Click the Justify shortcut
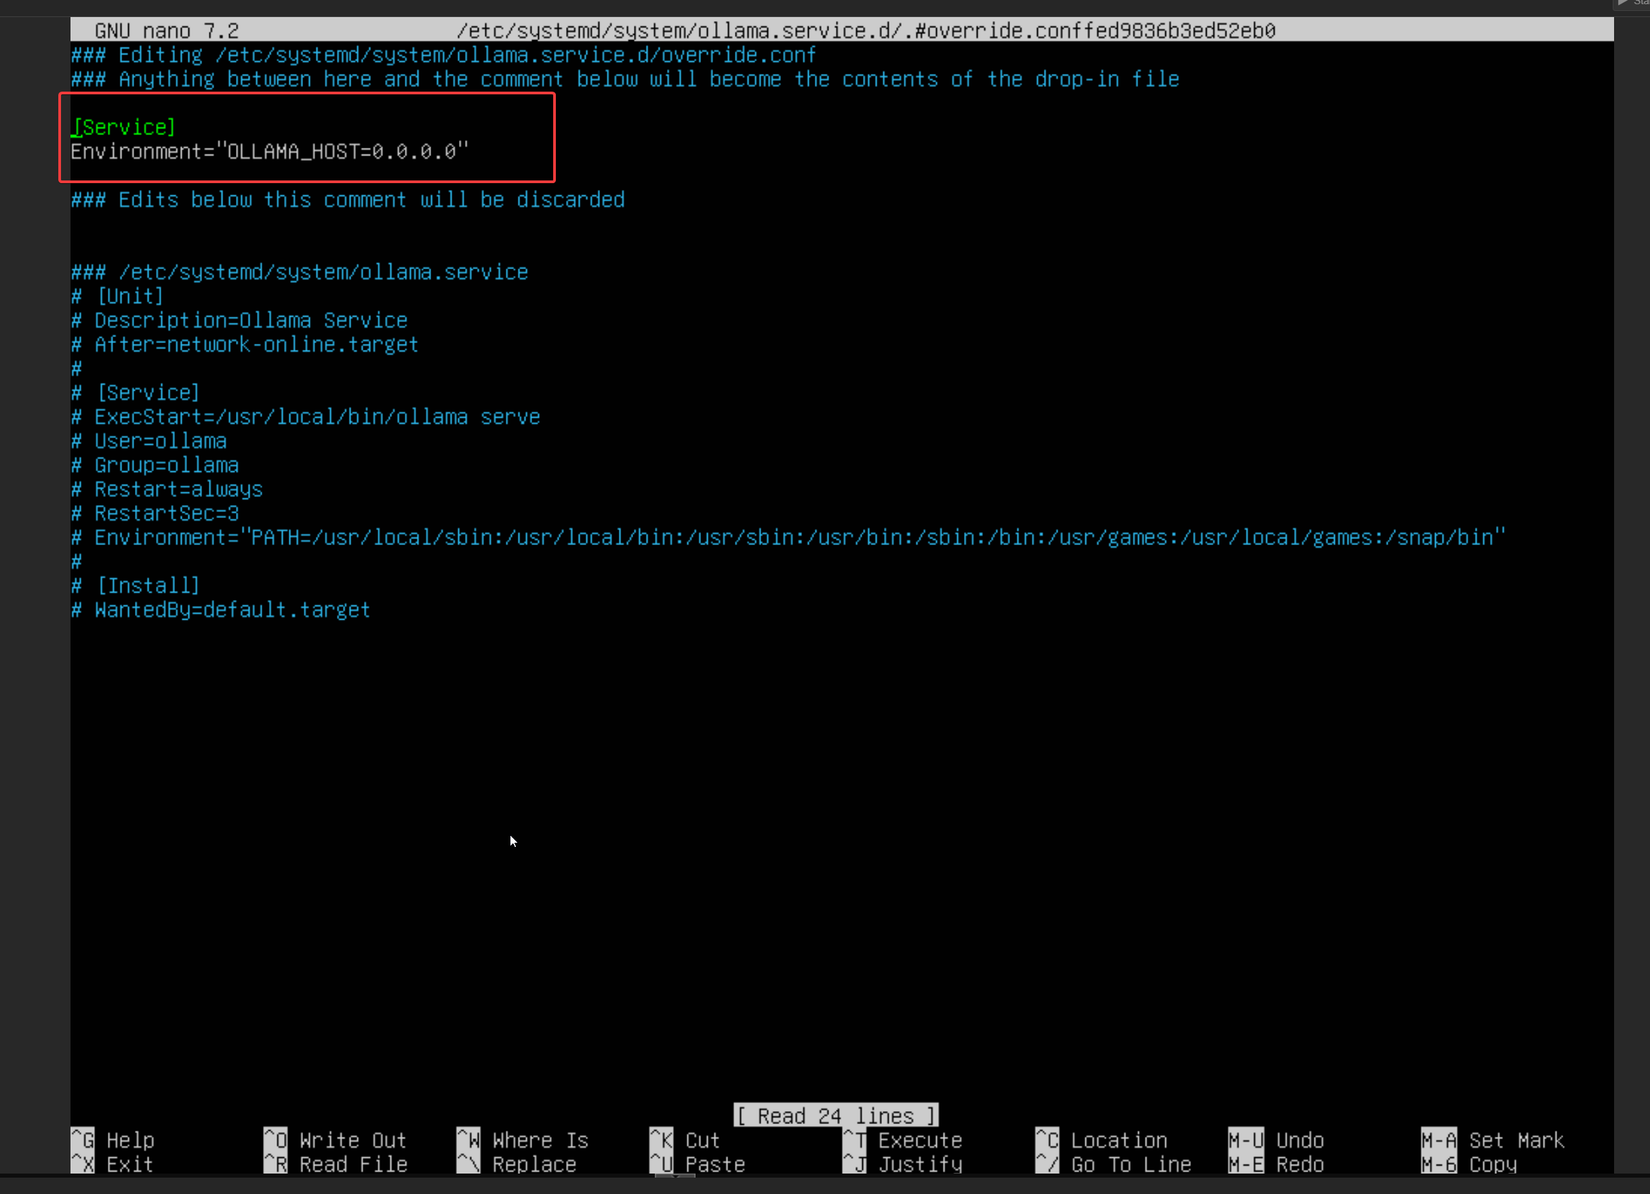Viewport: 1650px width, 1194px height. click(903, 1164)
